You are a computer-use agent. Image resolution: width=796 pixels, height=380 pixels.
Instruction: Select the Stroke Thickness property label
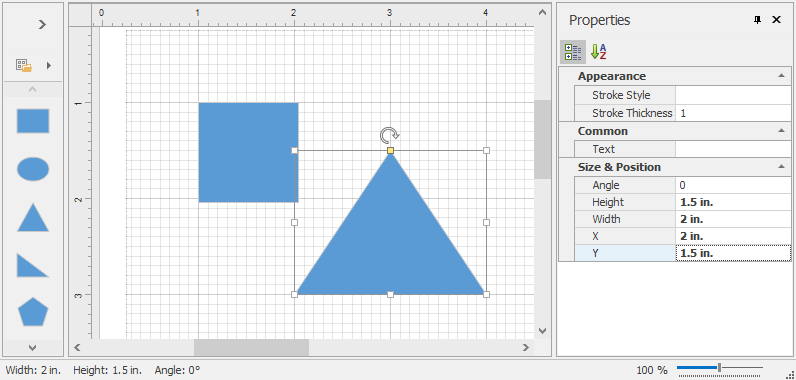coord(632,113)
